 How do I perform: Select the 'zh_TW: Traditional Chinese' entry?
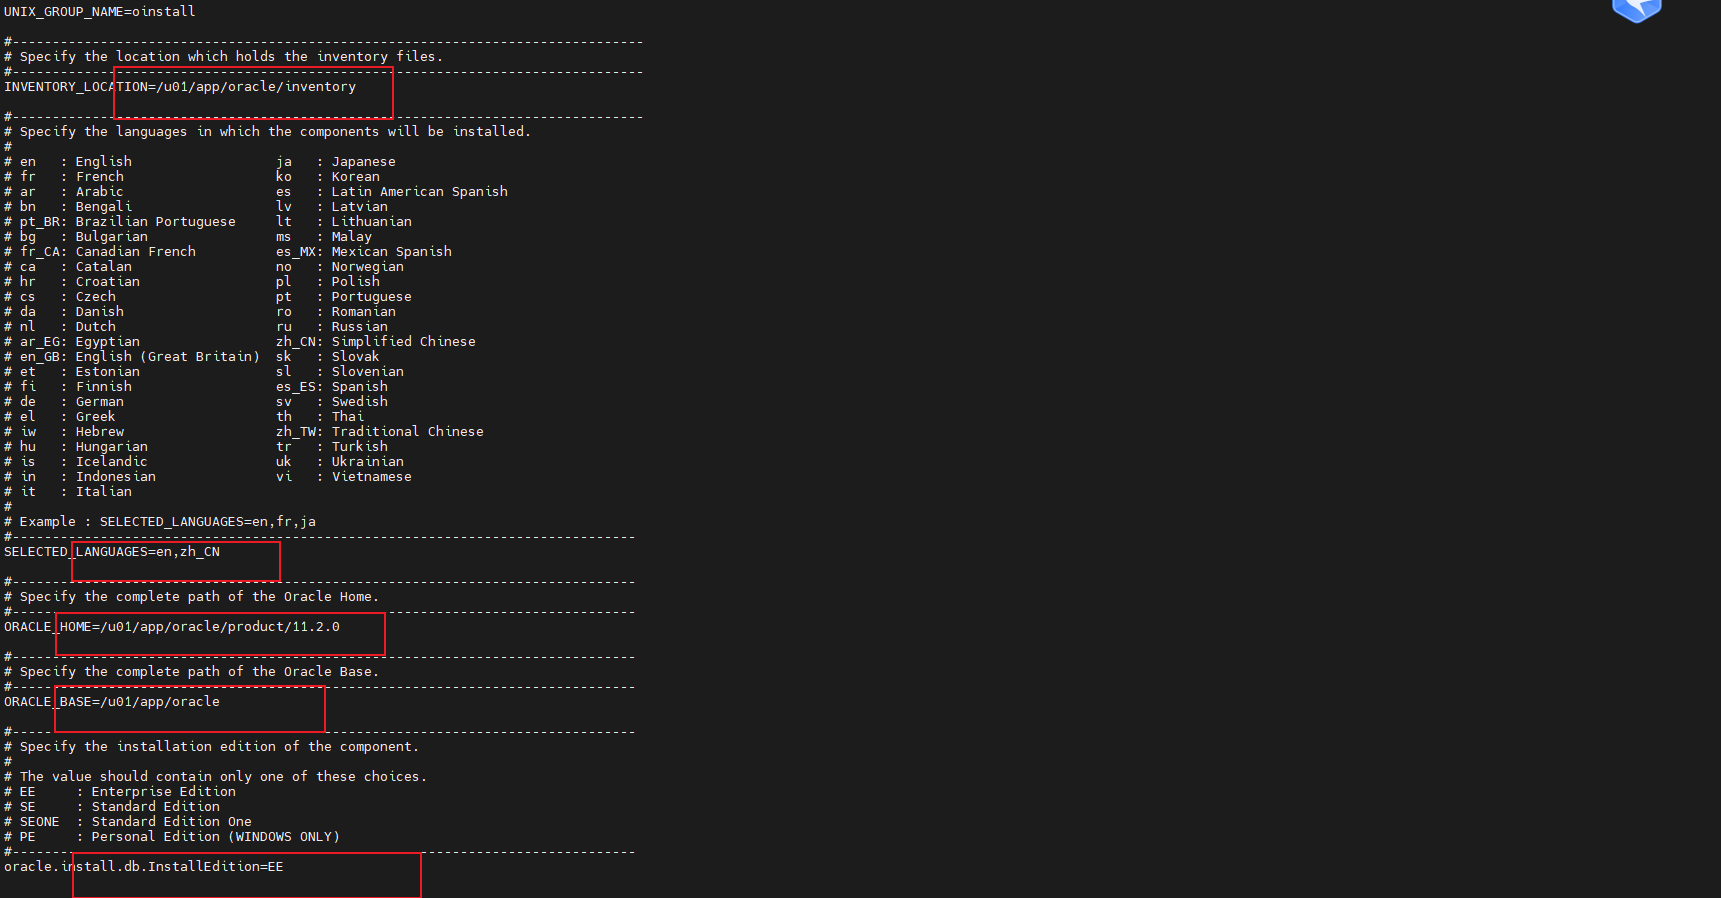(x=380, y=432)
